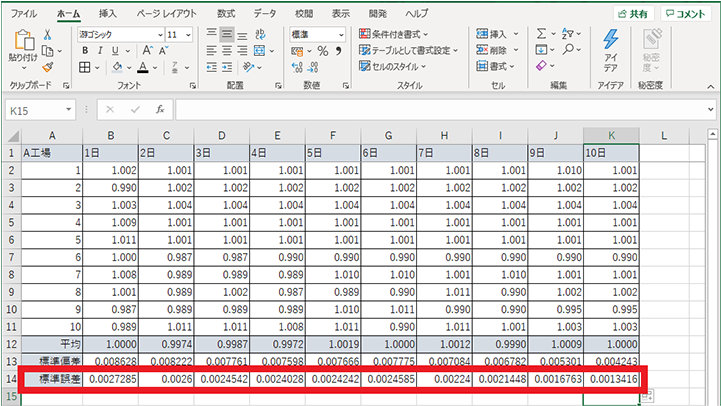Increase indent icon
The width and height of the screenshot is (721, 406).
[227, 68]
